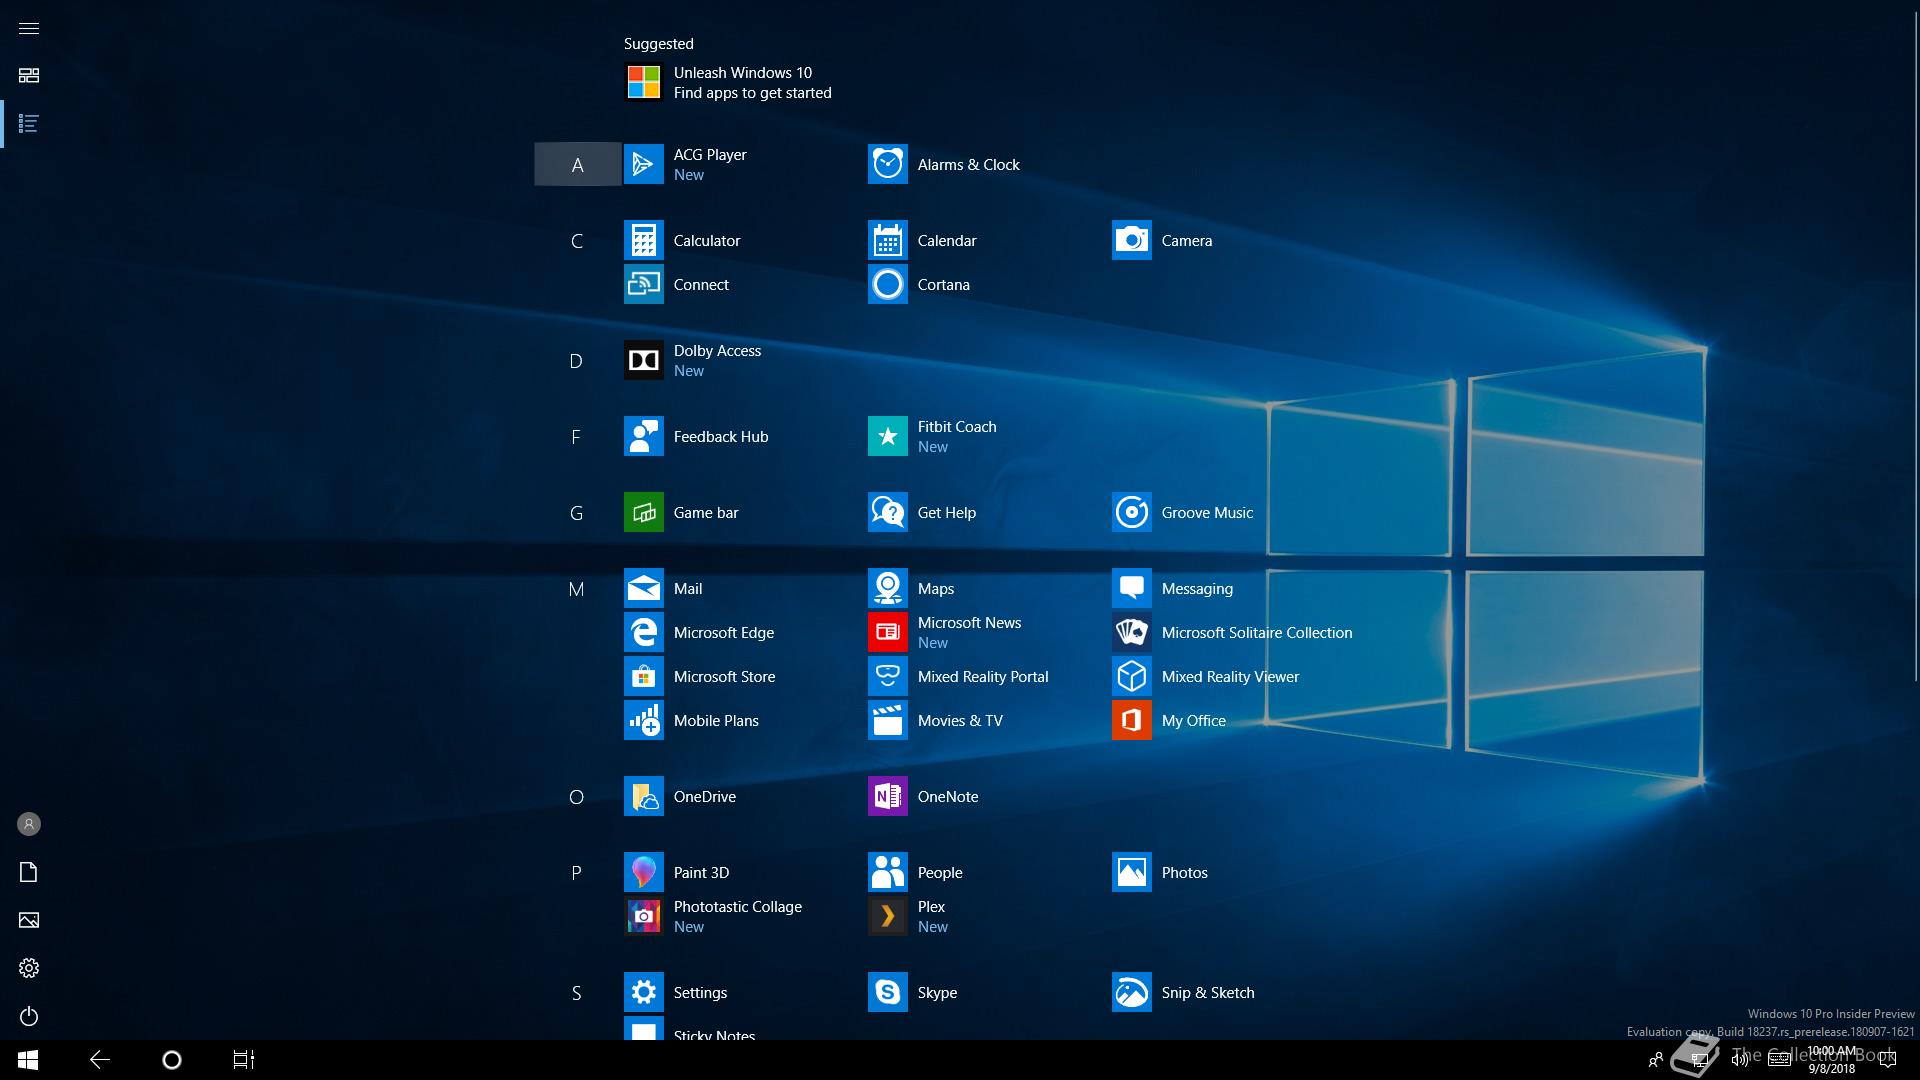Launch Skype app icon
Image resolution: width=1920 pixels, height=1080 pixels.
tap(887, 992)
